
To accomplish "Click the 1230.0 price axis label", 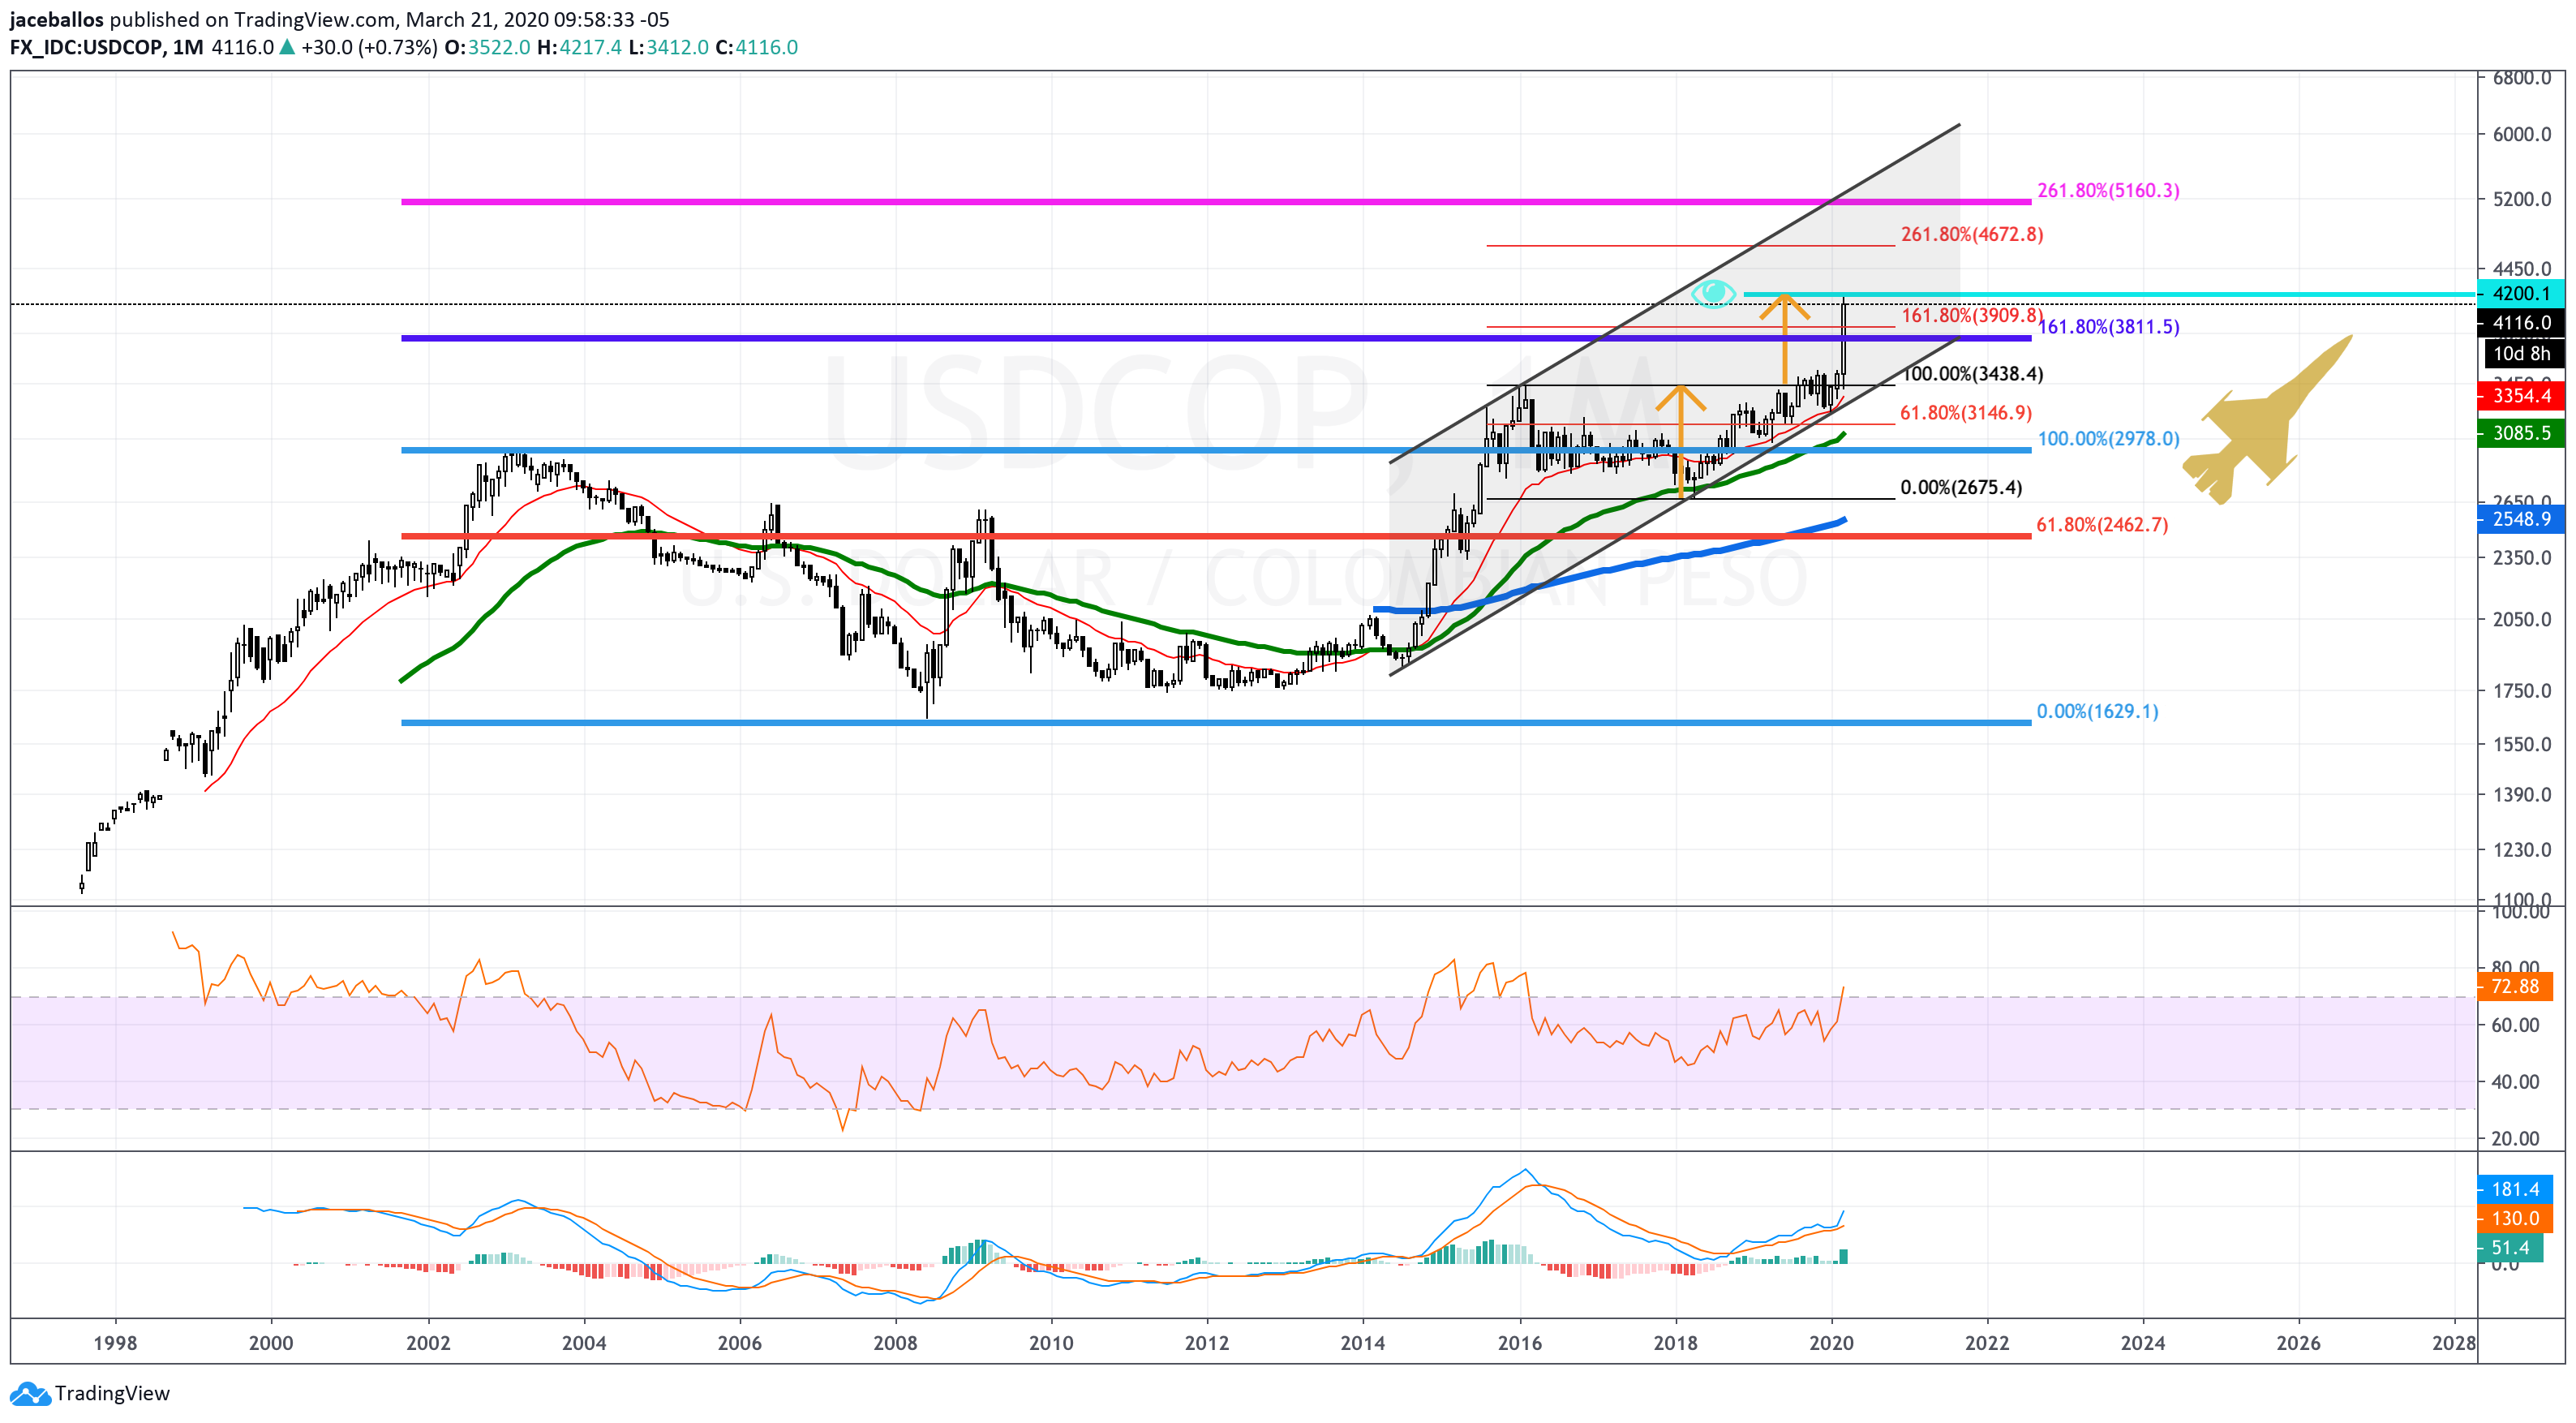I will click(x=2522, y=849).
